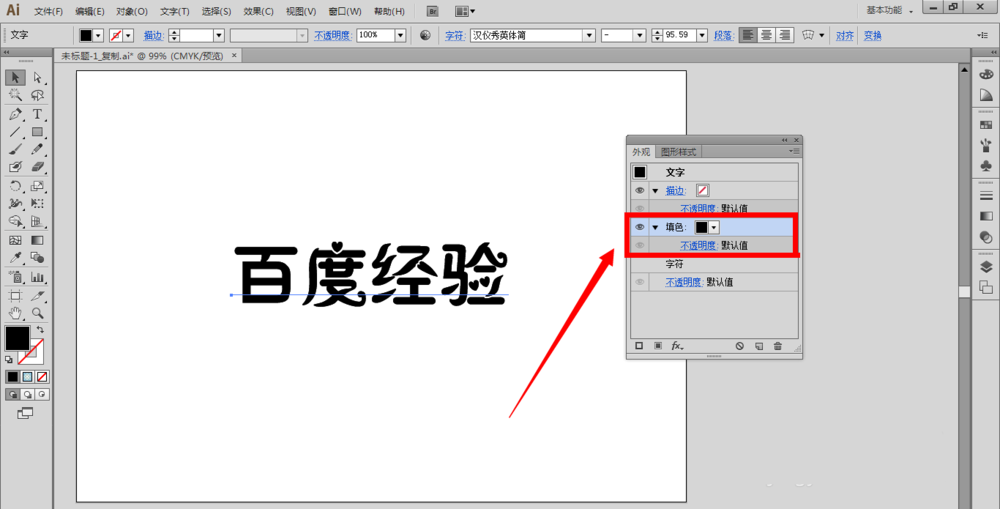The width and height of the screenshot is (1000, 509).
Task: Select the Paintbrush tool
Action: pyautogui.click(x=15, y=149)
